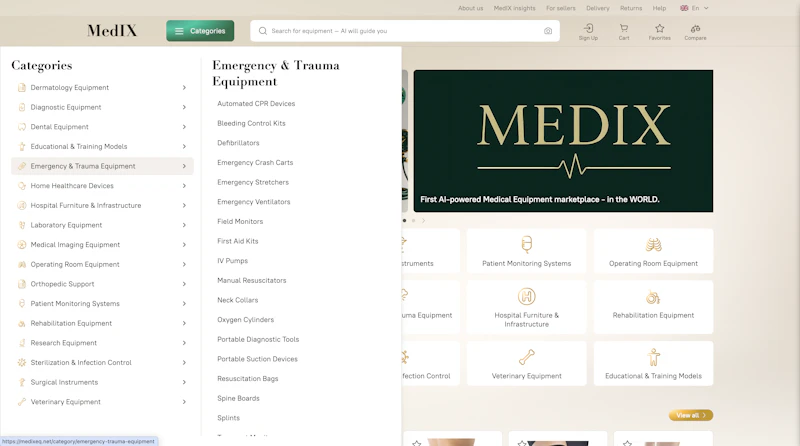Expand Hospital Furniture & Infrastructure chevron
This screenshot has width=800, height=446.
[x=184, y=206]
